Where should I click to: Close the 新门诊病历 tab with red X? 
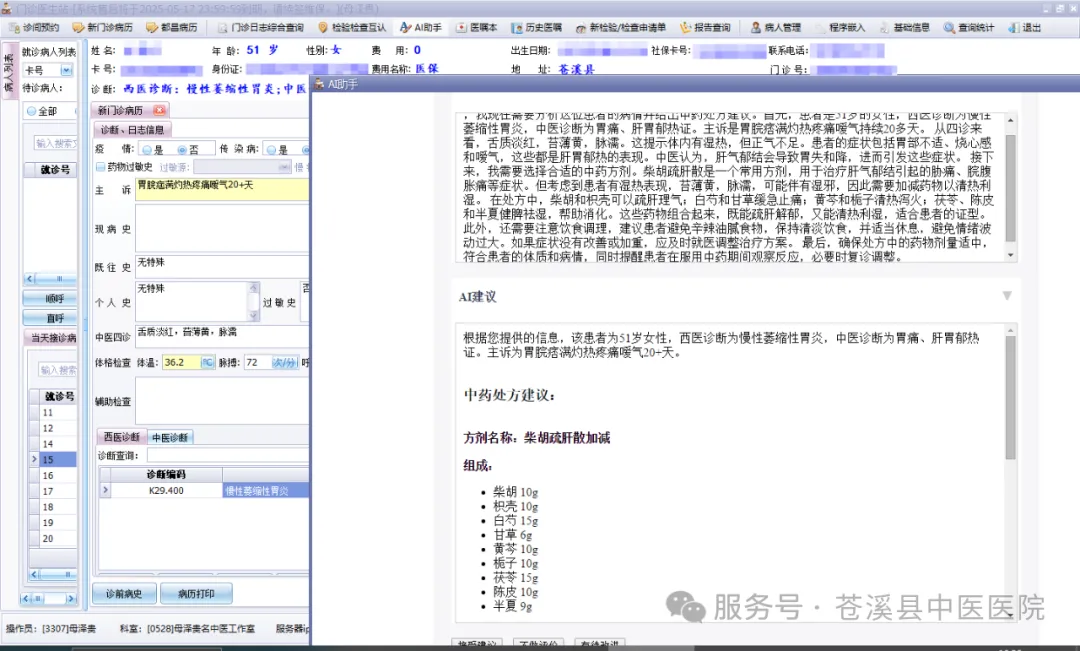pos(160,110)
